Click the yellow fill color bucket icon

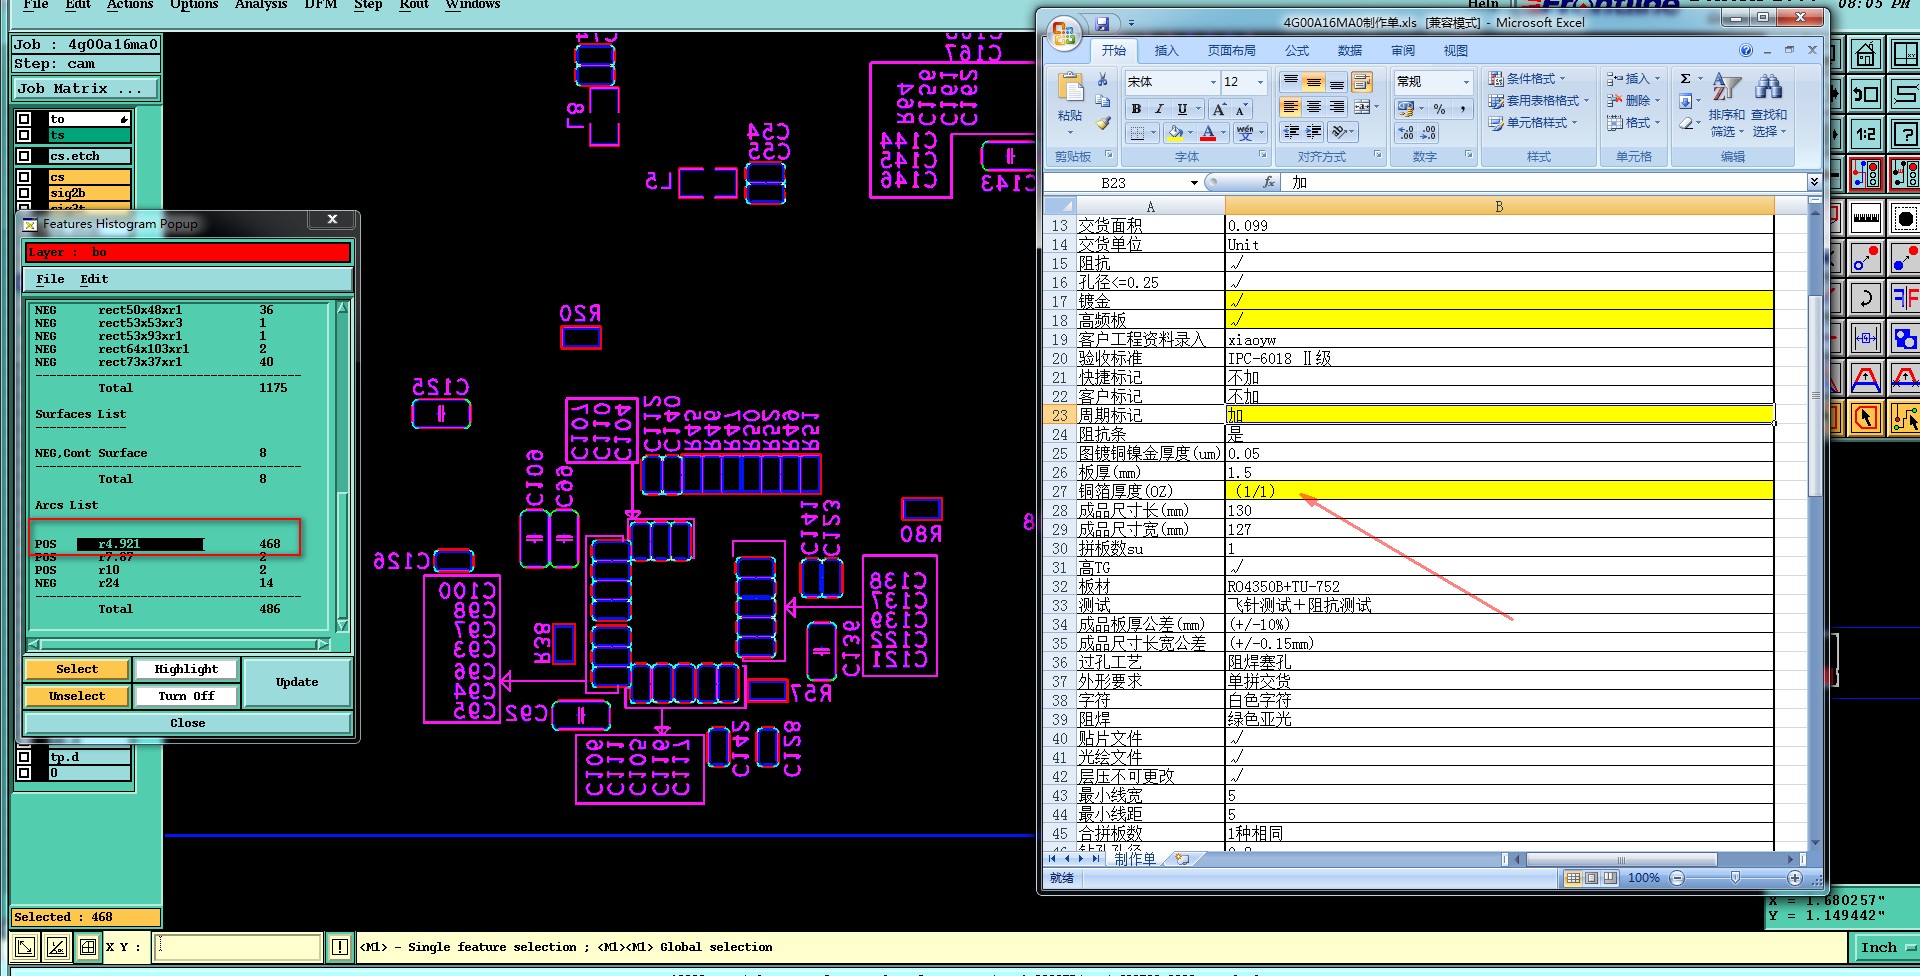click(x=1176, y=133)
